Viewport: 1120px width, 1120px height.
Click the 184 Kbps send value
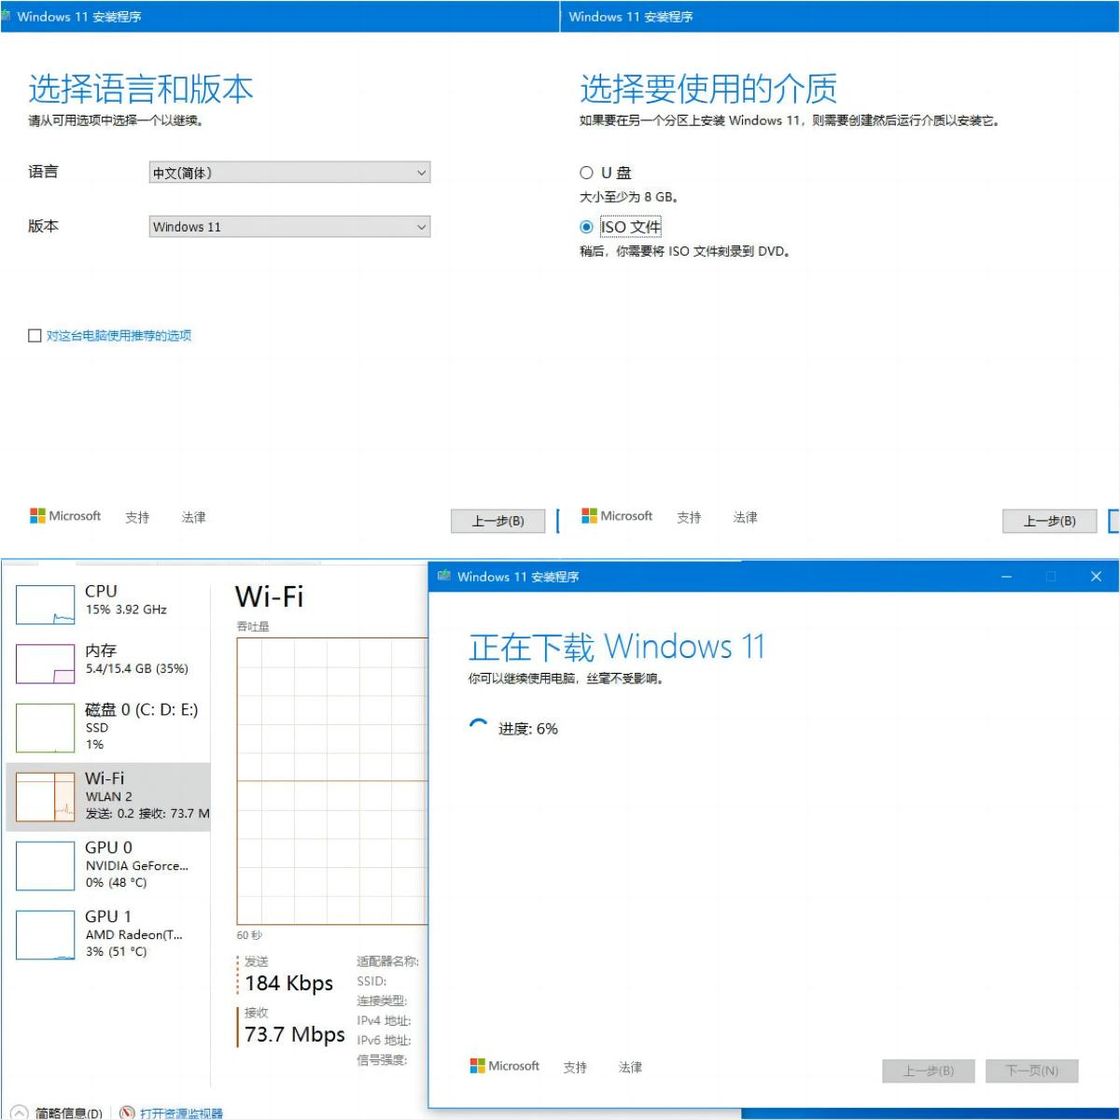coord(289,984)
